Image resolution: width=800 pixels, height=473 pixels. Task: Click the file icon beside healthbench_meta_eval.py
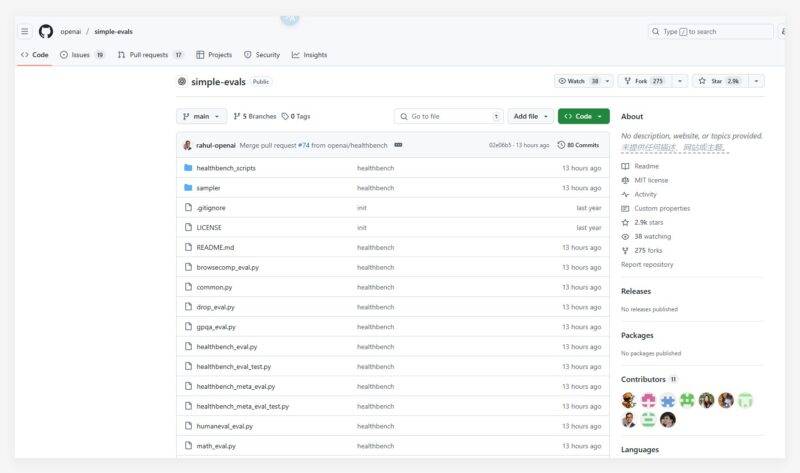coord(188,386)
